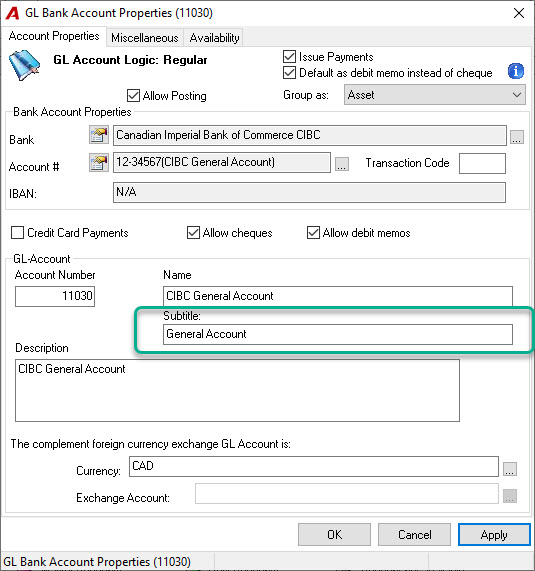
Task: Click the Account Number field 11030
Action: pos(55,296)
